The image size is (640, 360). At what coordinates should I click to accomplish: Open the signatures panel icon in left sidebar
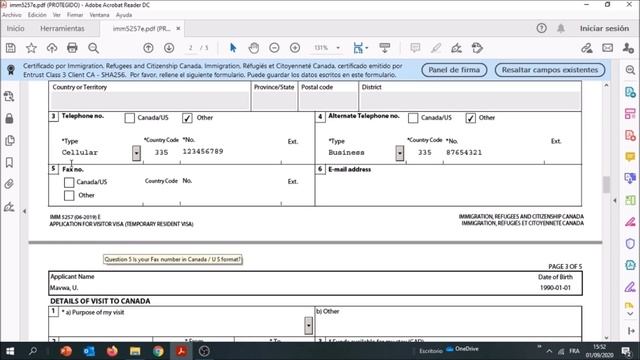[x=9, y=207]
